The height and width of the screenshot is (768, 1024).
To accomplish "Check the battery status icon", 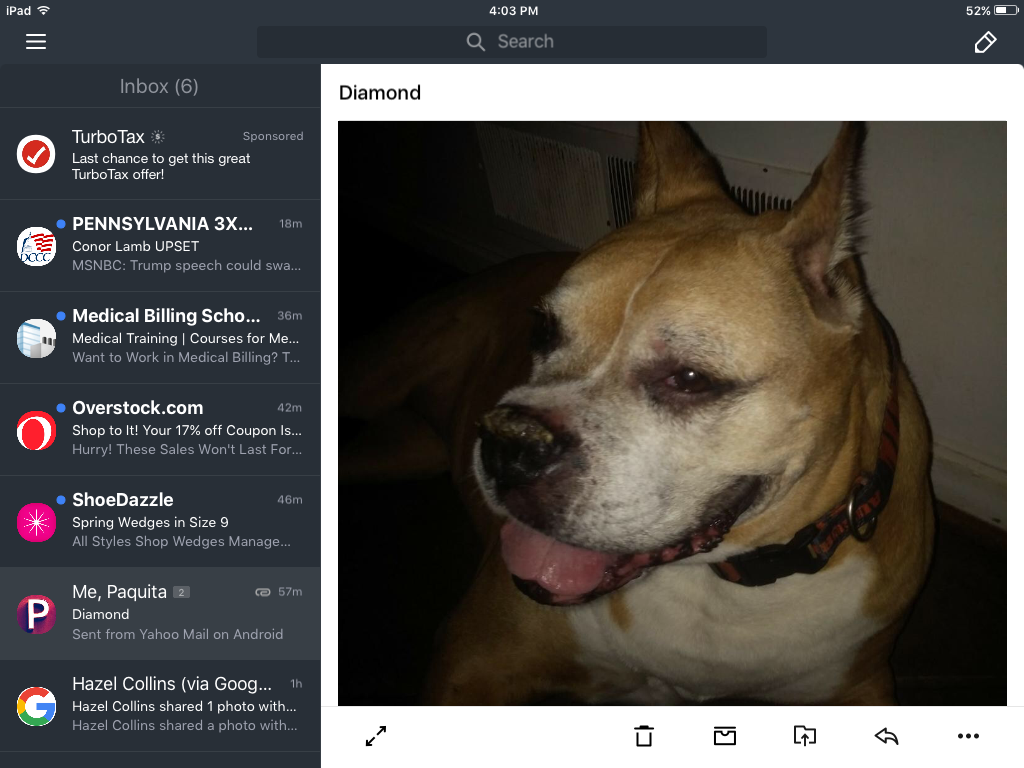I will pyautogui.click(x=1006, y=10).
